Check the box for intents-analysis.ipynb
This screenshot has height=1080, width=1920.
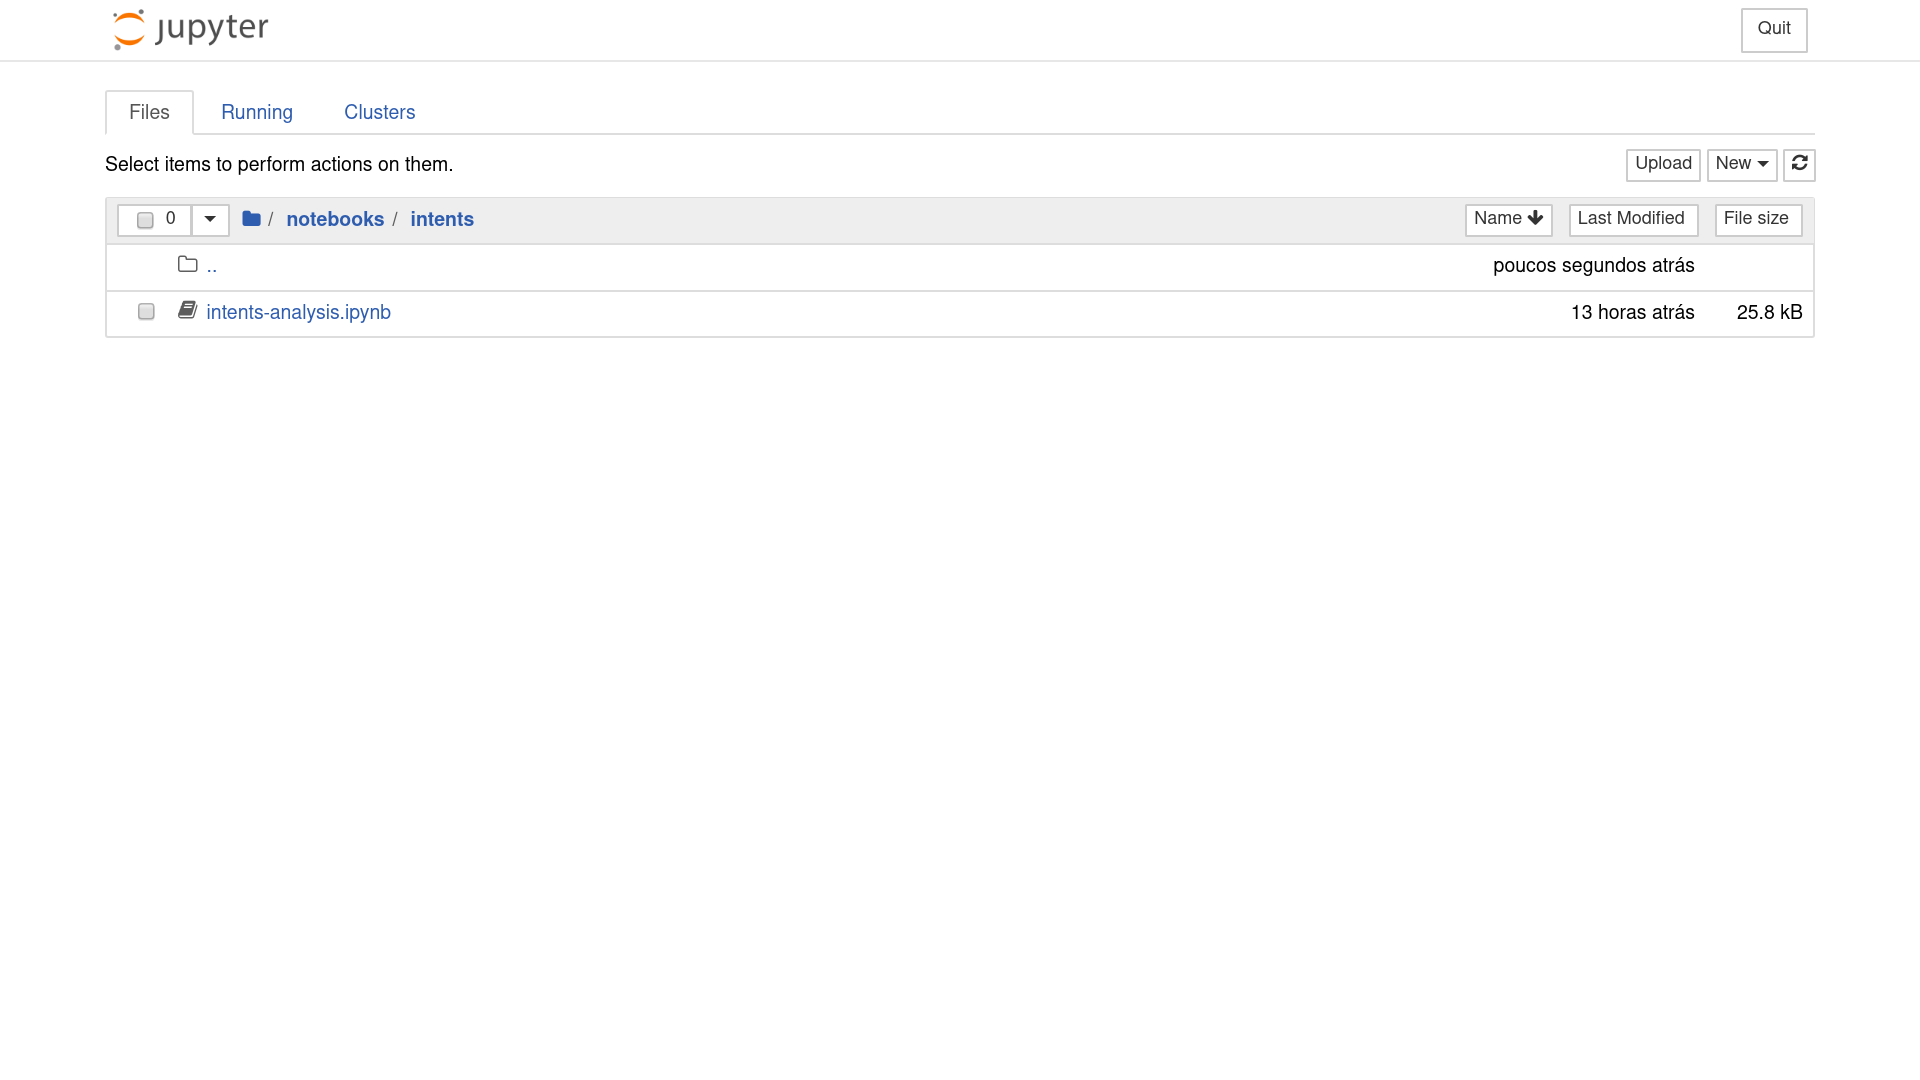click(x=146, y=312)
